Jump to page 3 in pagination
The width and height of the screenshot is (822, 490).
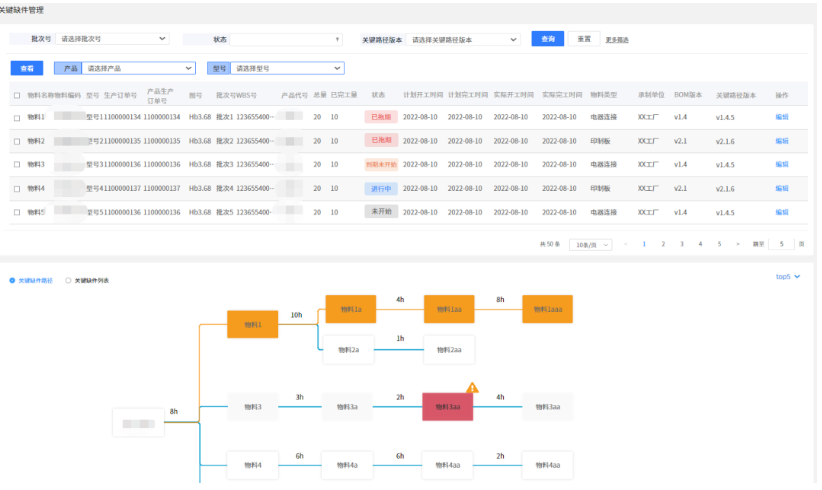(682, 244)
